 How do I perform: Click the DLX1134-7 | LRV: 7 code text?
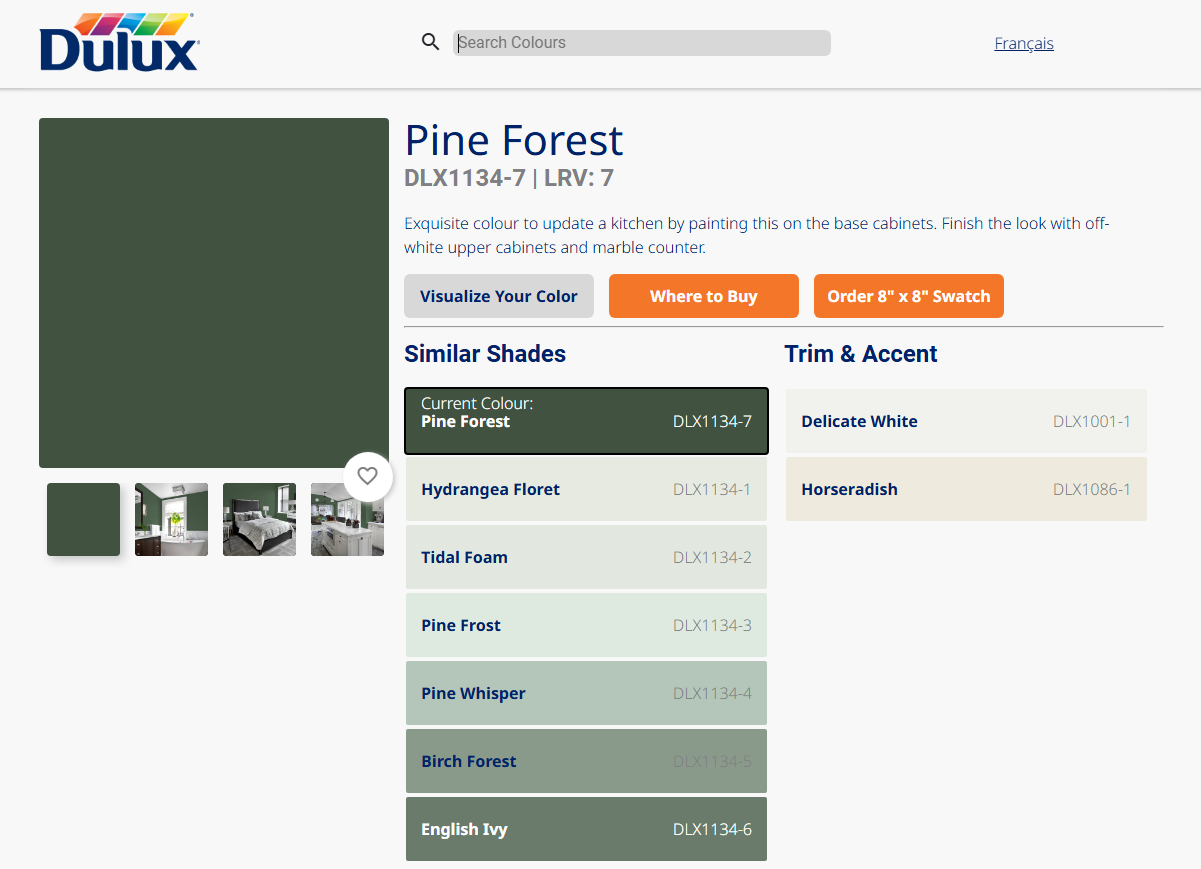click(x=509, y=178)
